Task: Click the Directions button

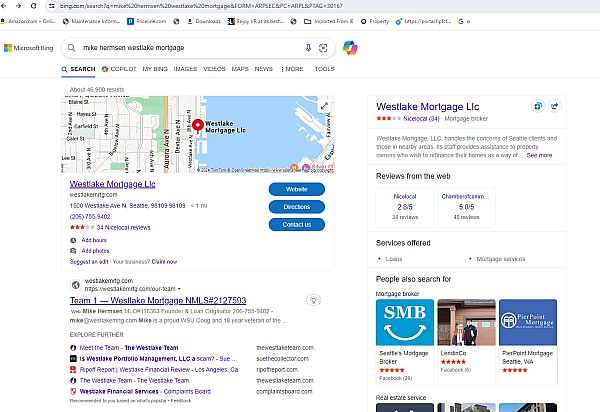Action: [297, 207]
